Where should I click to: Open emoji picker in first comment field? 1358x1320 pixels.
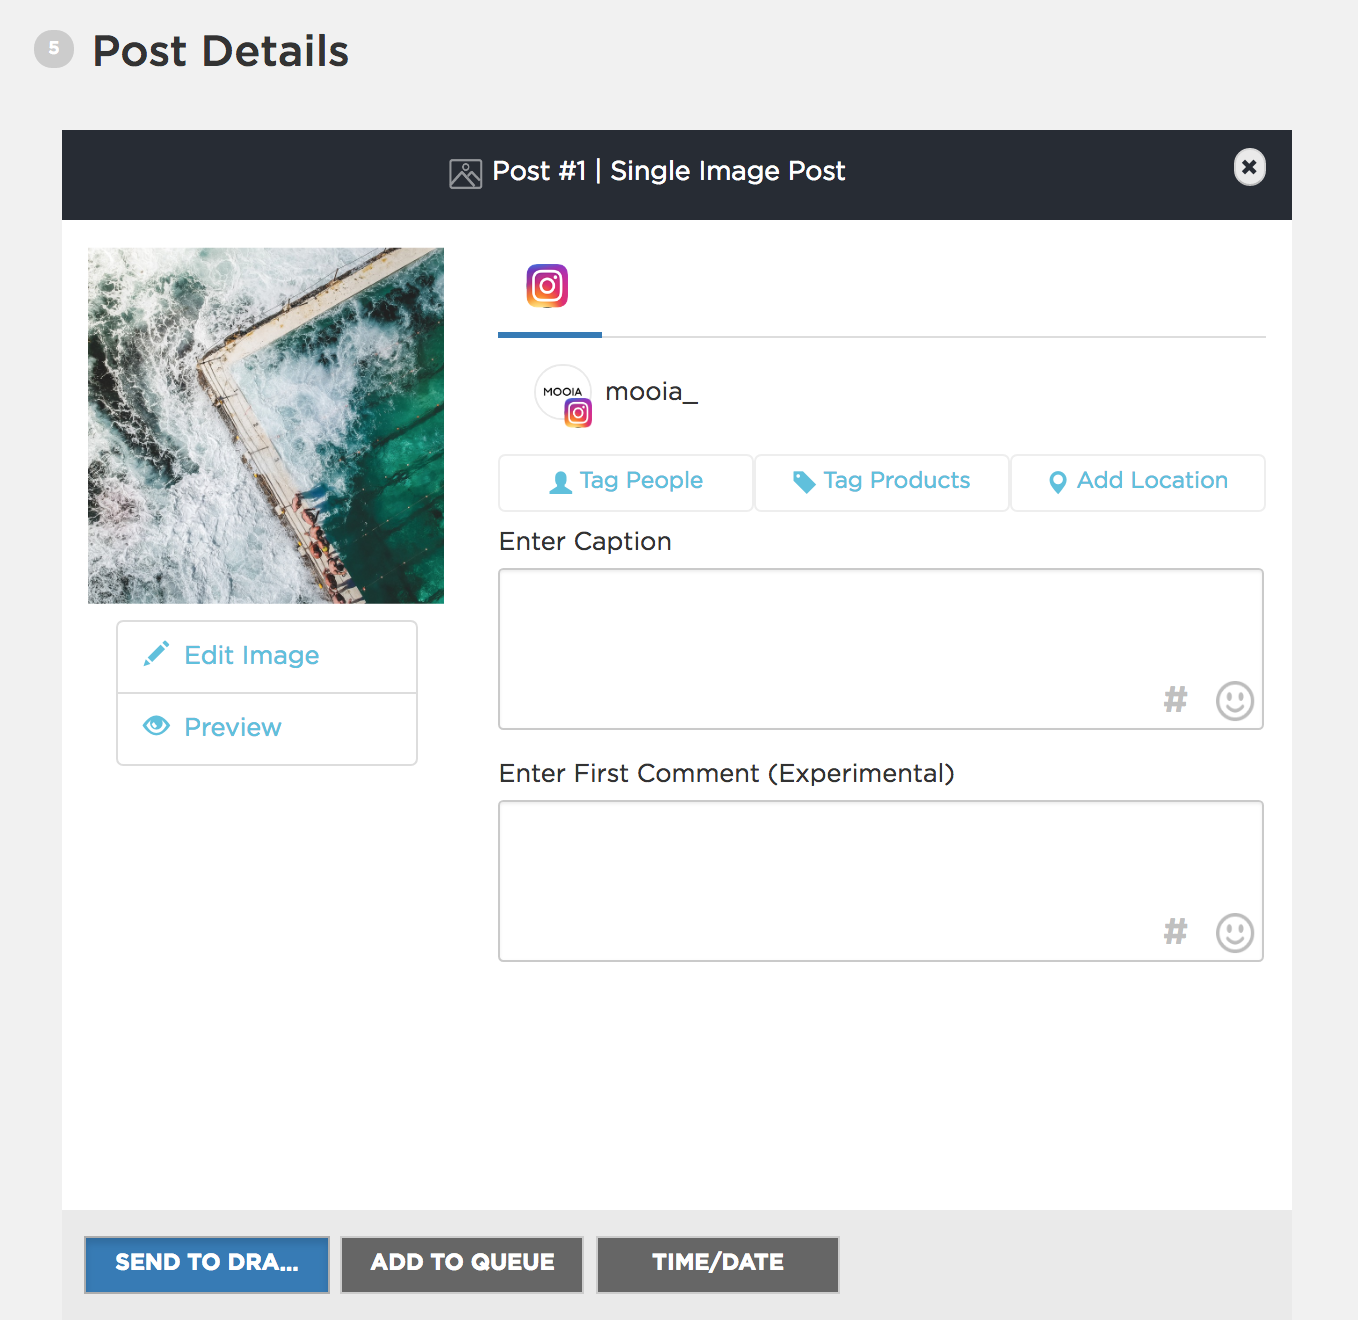1234,933
